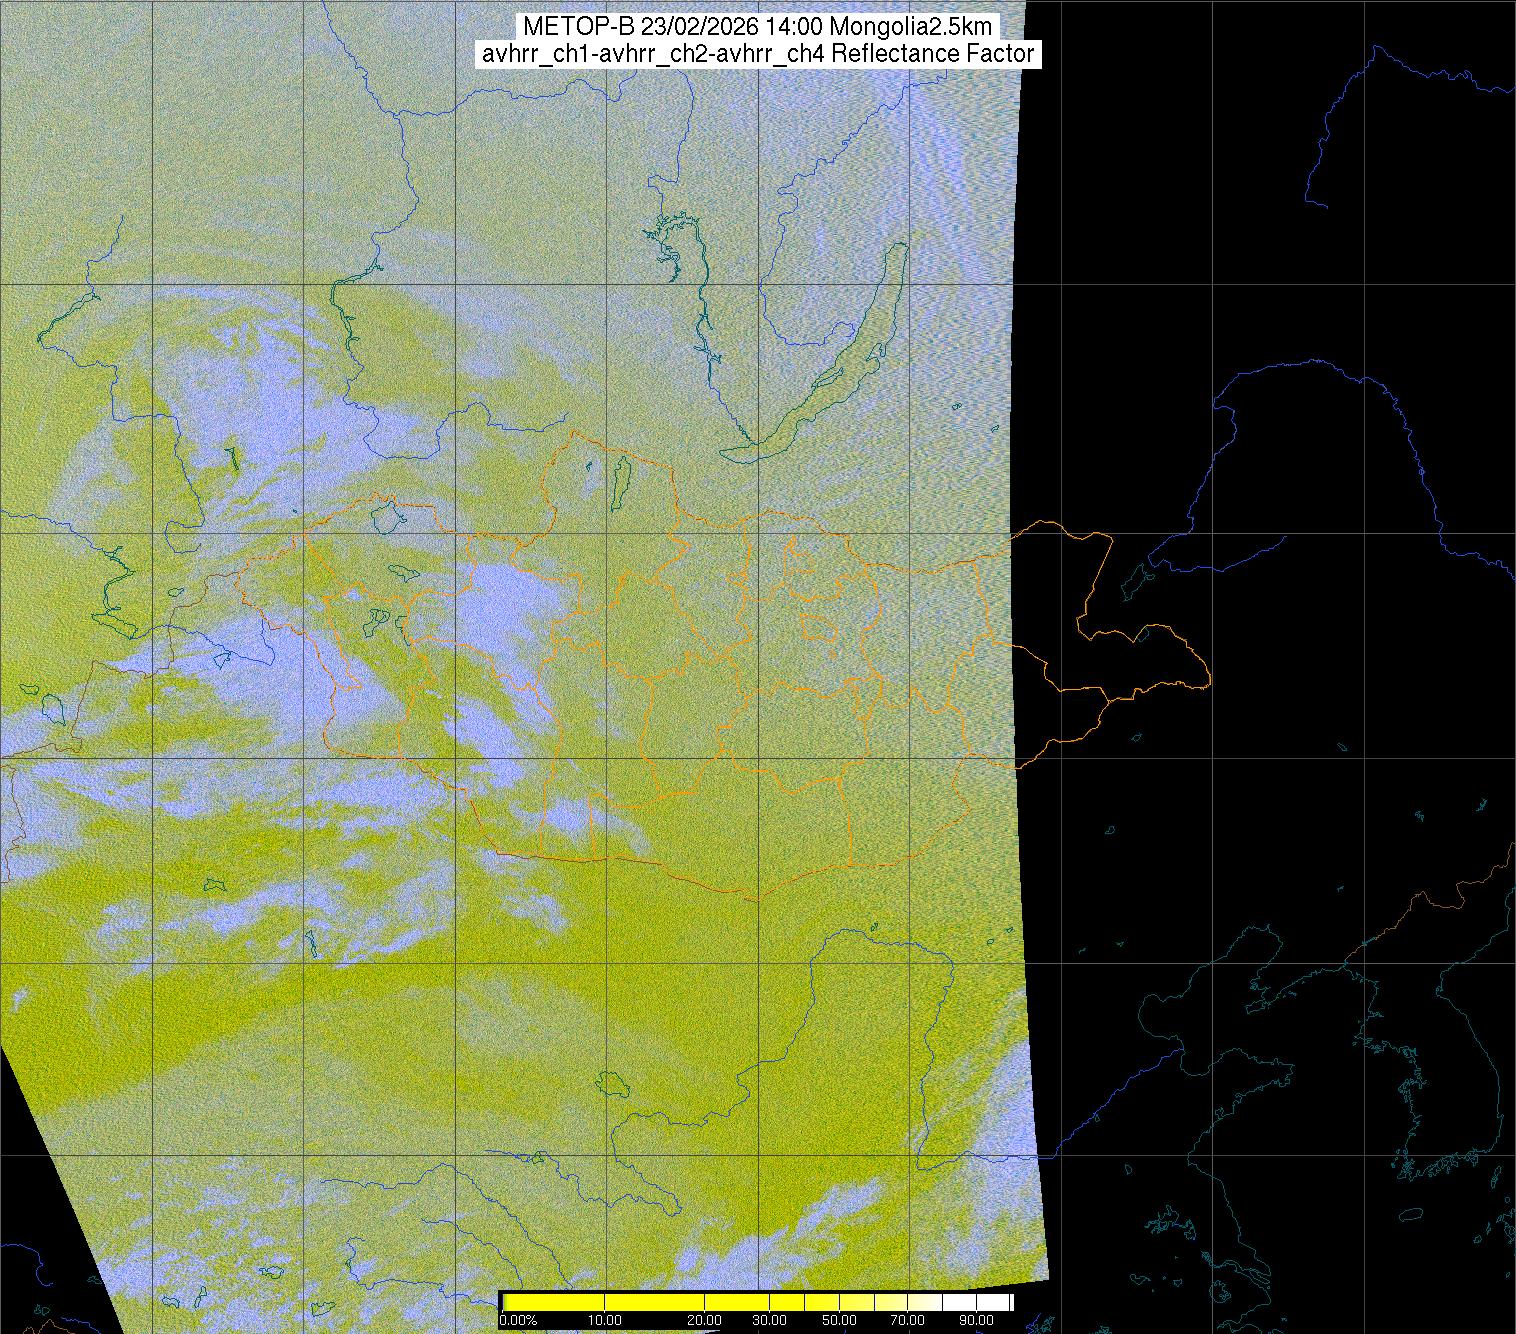This screenshot has width=1516, height=1334.
Task: Click the METOP-B title text line
Action: pyautogui.click(x=758, y=27)
